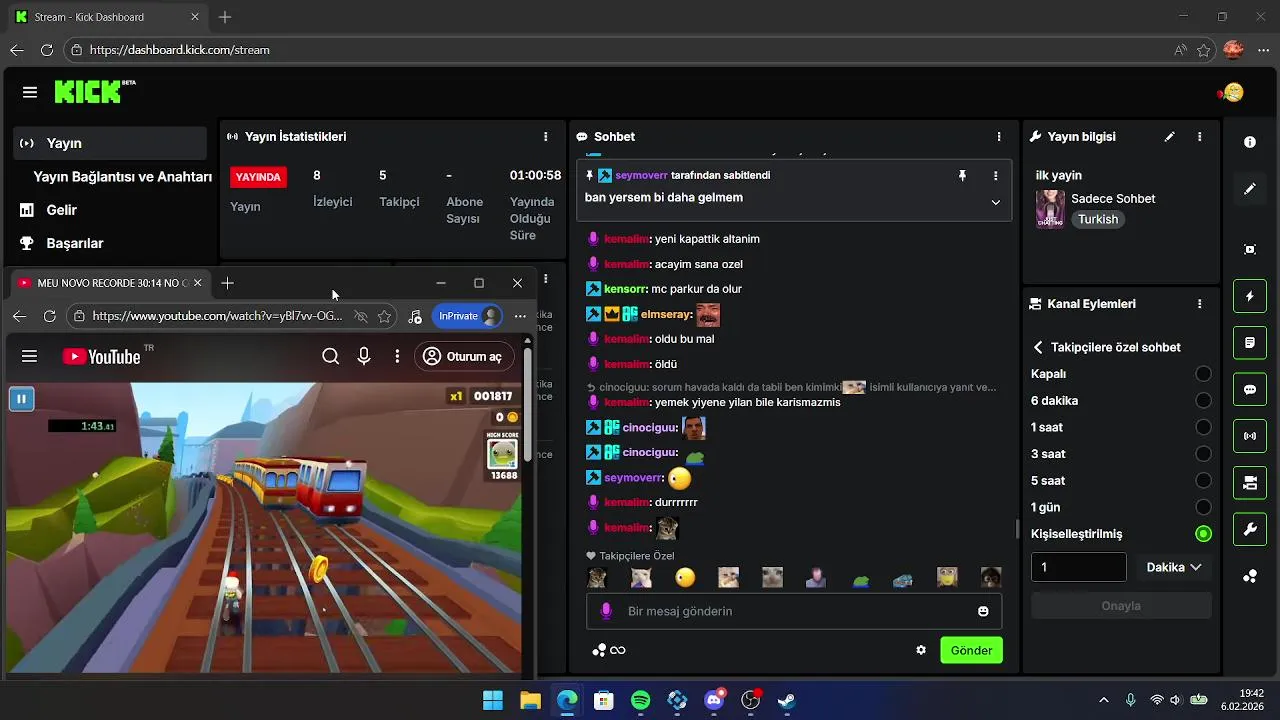Image resolution: width=1280 pixels, height=720 pixels.
Task: Open the Dakika unit dropdown
Action: 1173,567
